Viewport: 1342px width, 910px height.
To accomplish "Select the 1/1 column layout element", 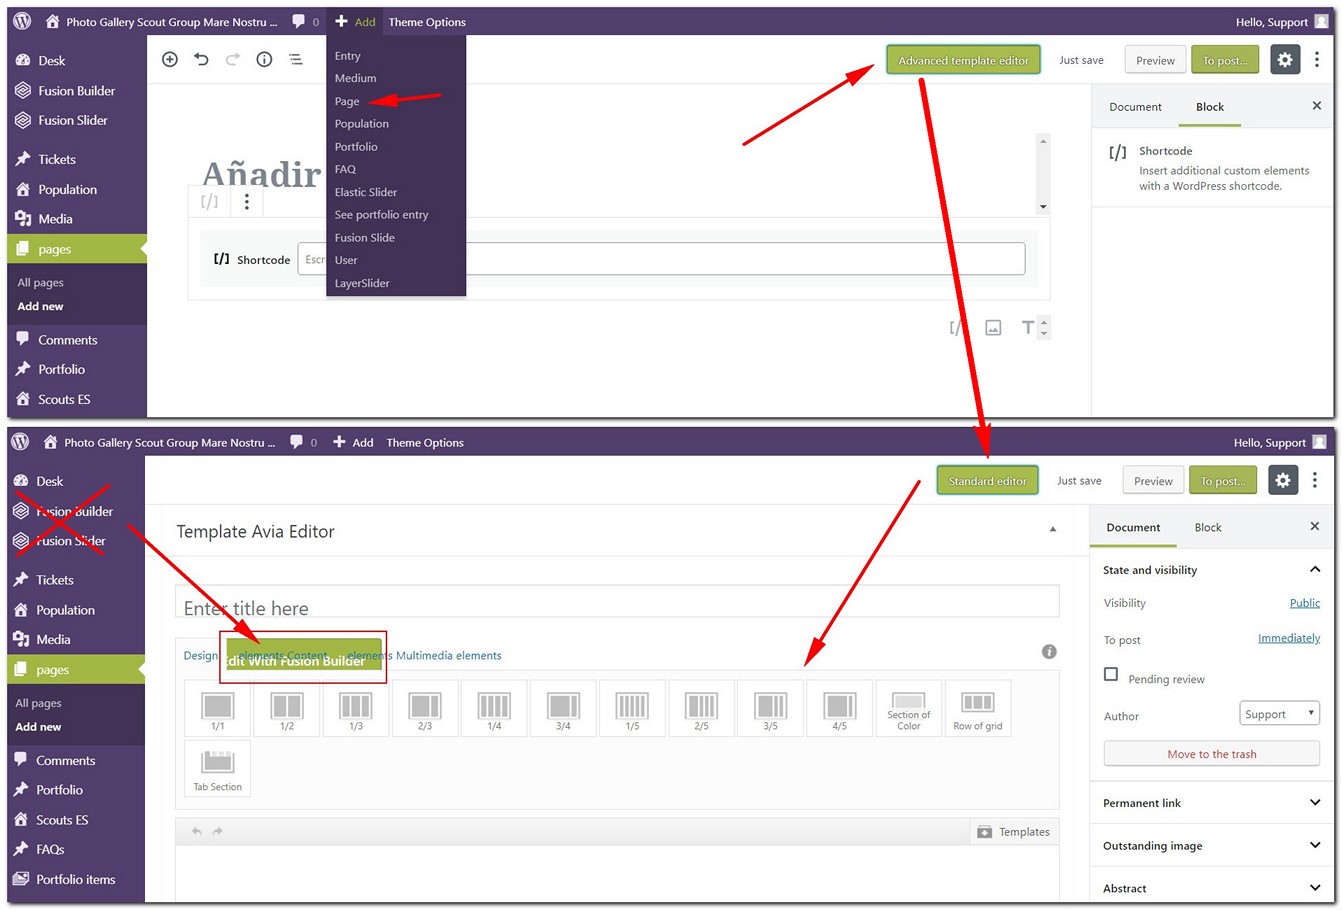I will [218, 709].
